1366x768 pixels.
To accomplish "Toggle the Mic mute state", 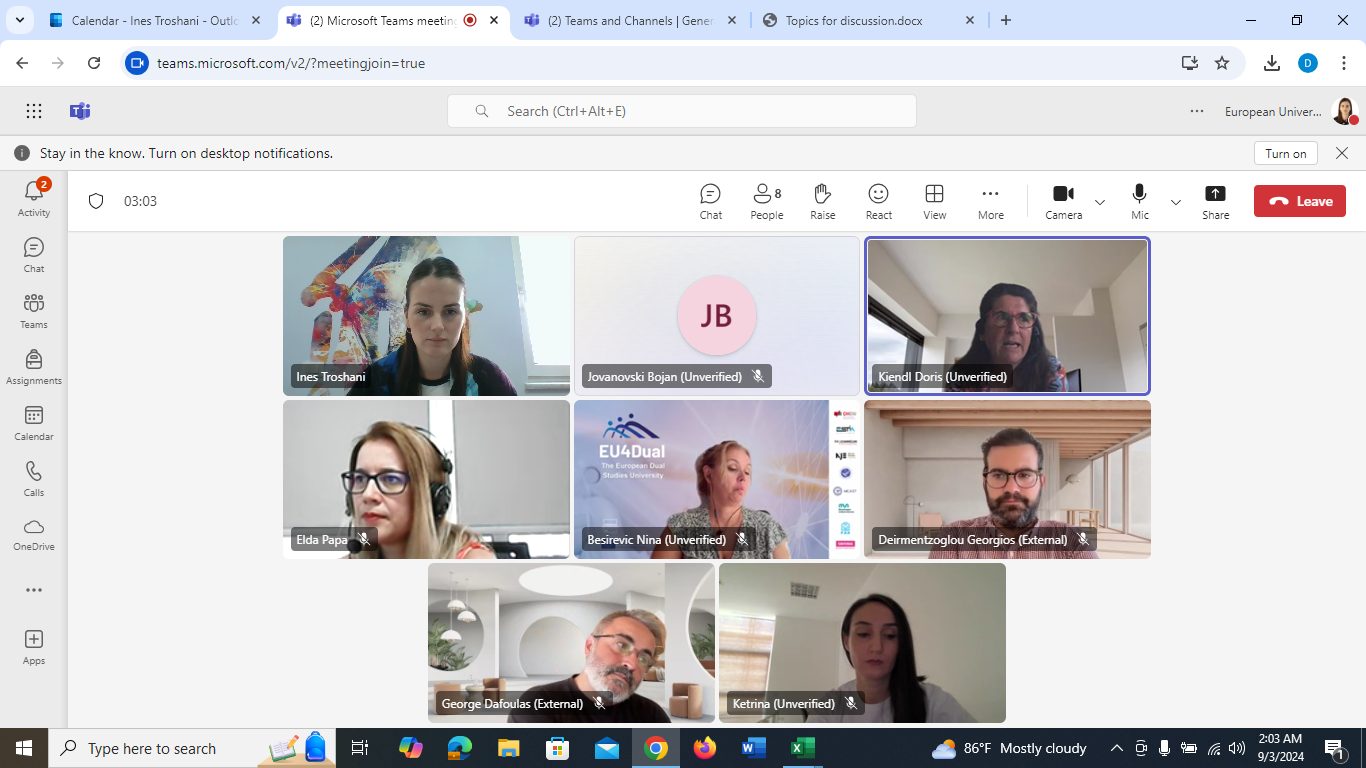I will click(x=1139, y=201).
